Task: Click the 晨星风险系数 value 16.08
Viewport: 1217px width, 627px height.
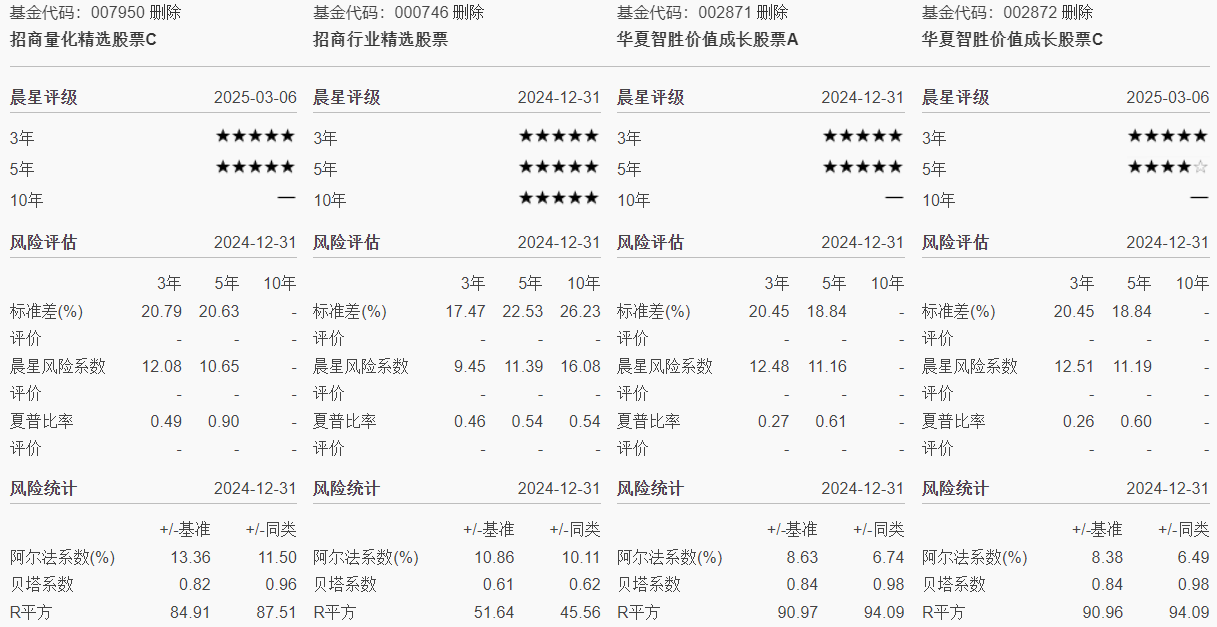Action: (580, 367)
